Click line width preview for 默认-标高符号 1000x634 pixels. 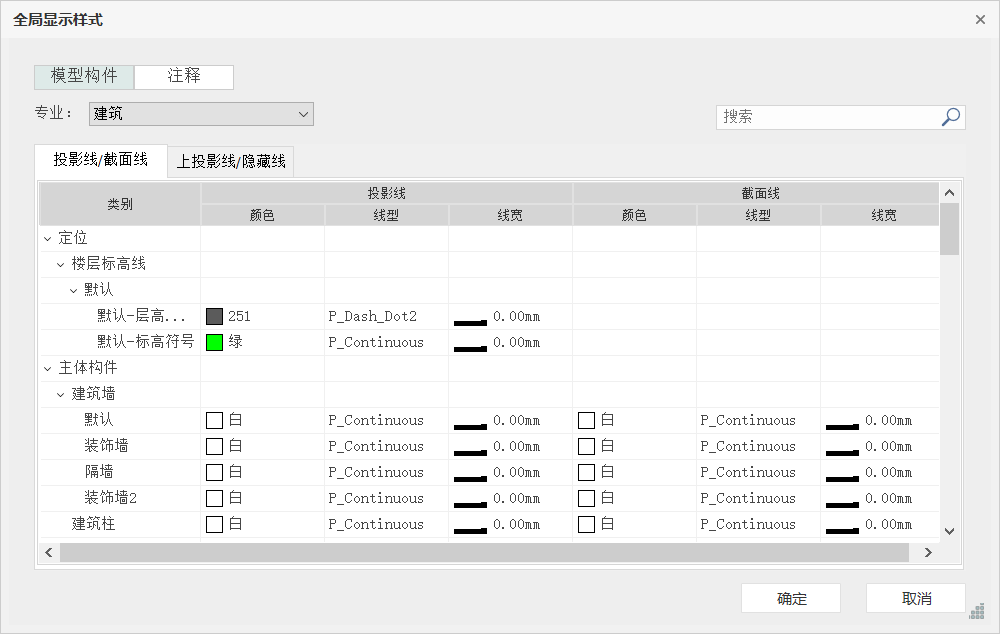[470, 343]
